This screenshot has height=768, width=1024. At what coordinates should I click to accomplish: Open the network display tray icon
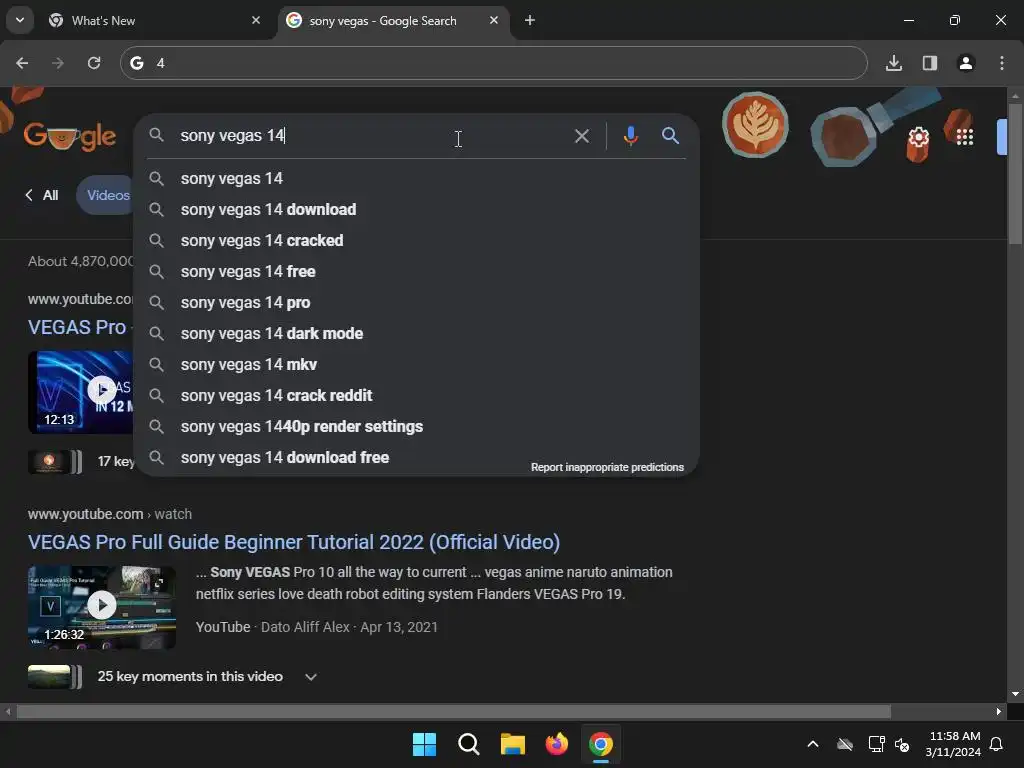click(x=876, y=744)
